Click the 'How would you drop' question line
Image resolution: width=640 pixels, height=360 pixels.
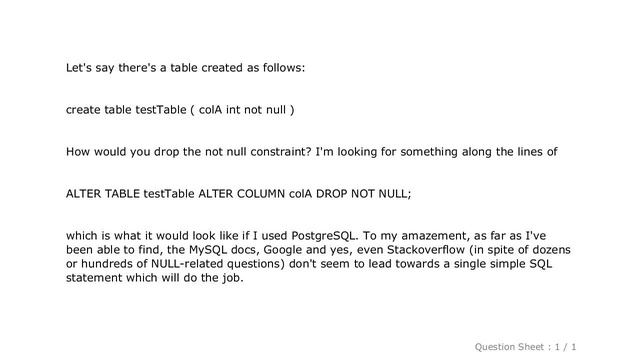[311, 152]
